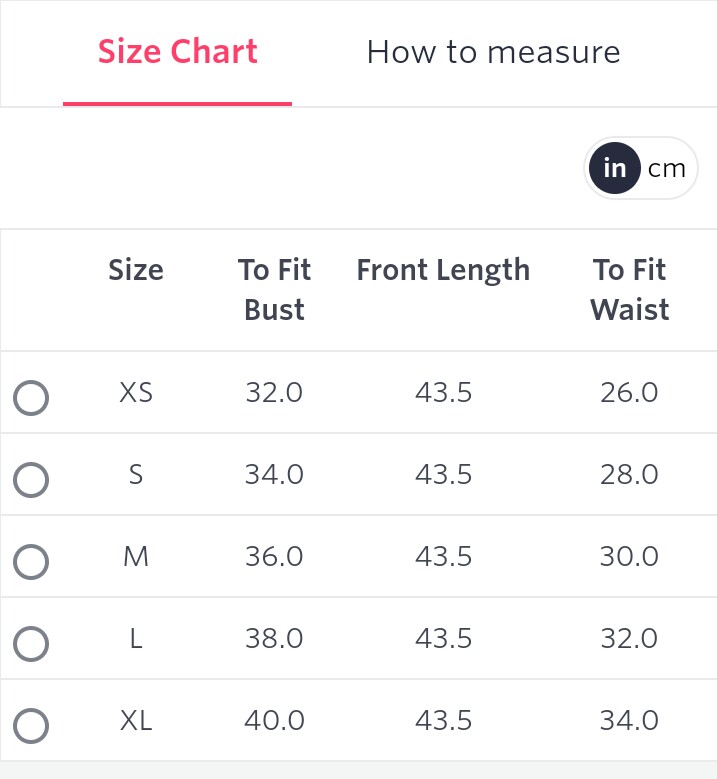Set units to inches with 'in'
Viewport: 717px width, 779px height.
(615, 168)
